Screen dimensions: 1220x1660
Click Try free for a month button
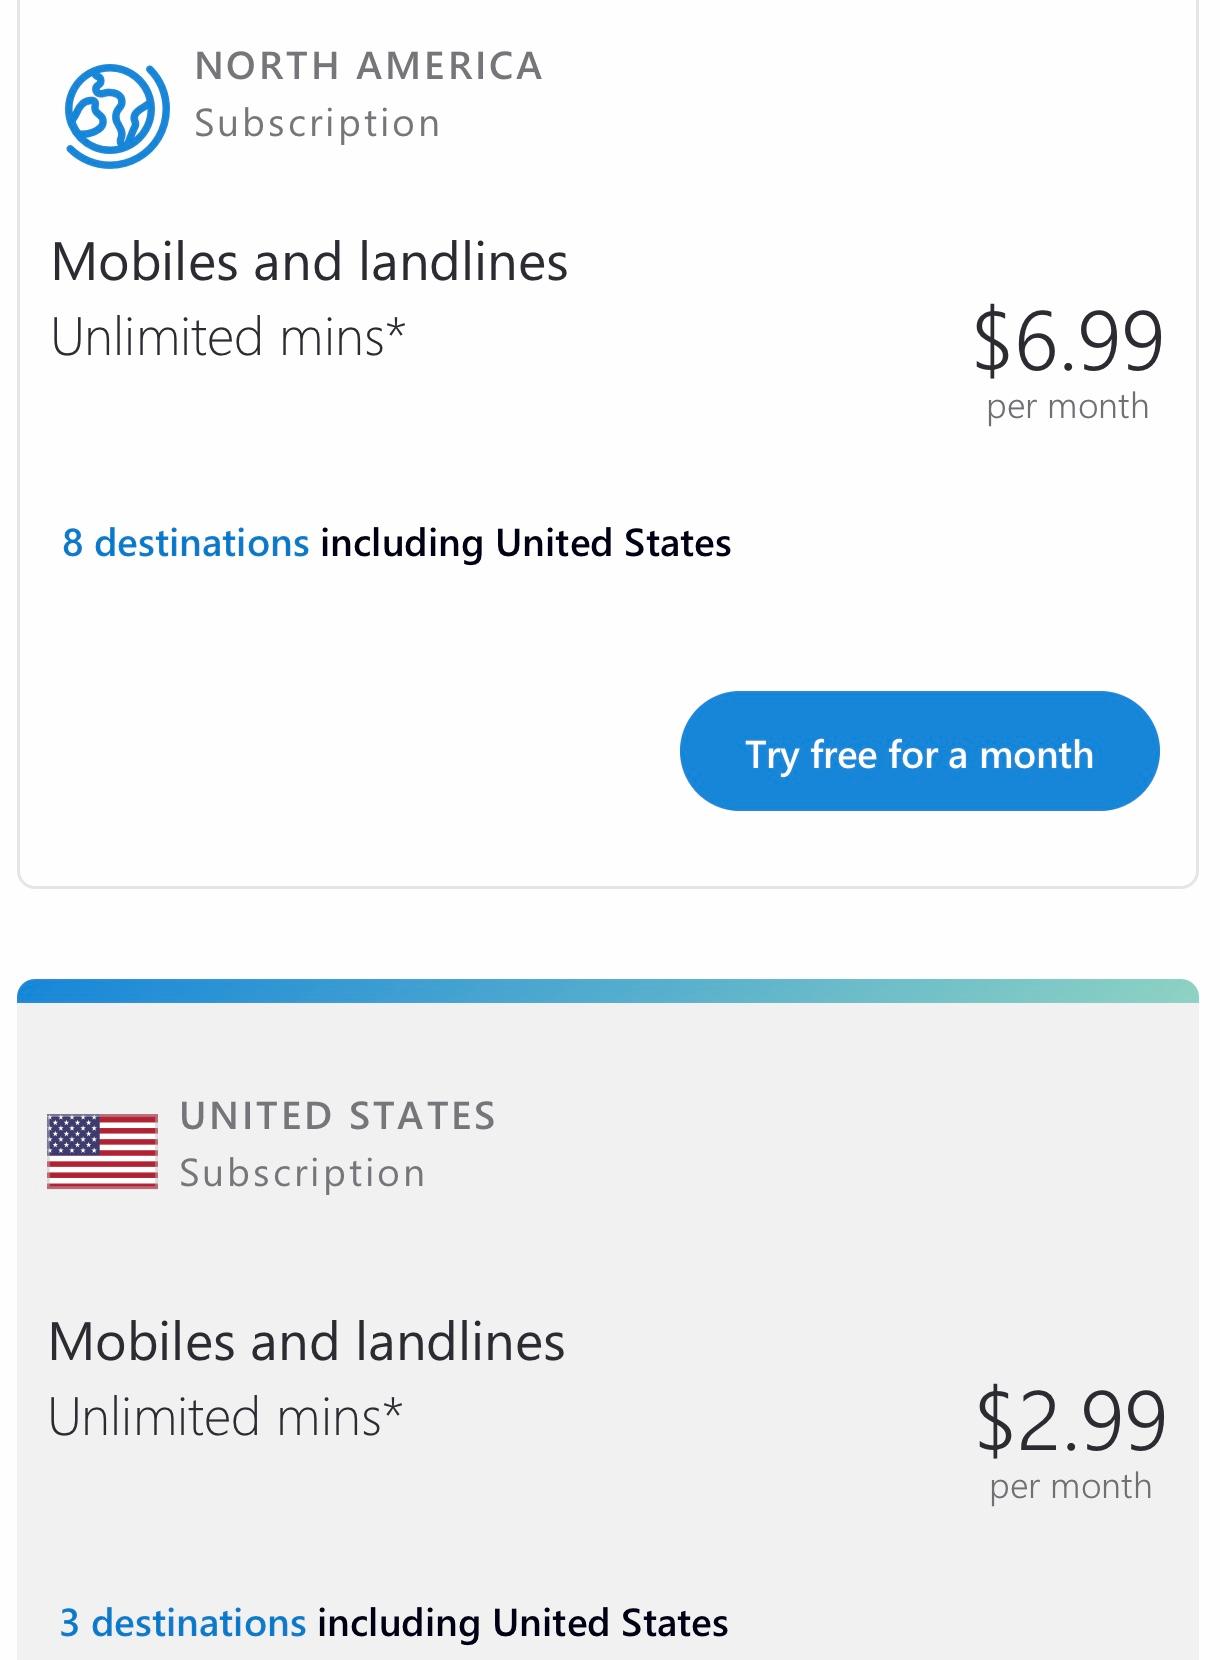point(919,751)
